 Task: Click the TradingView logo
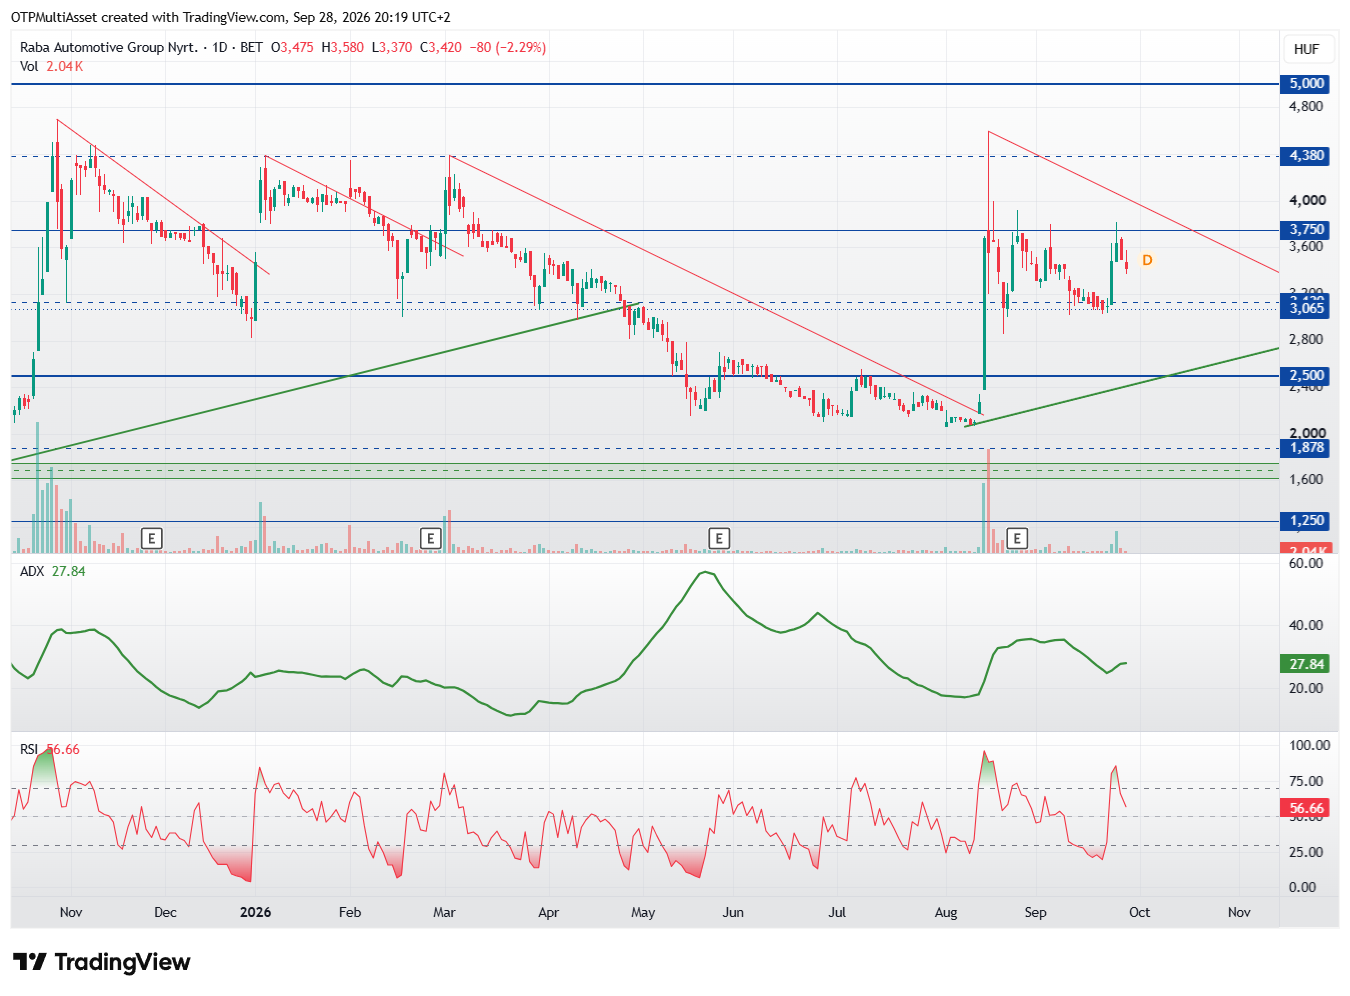click(101, 962)
